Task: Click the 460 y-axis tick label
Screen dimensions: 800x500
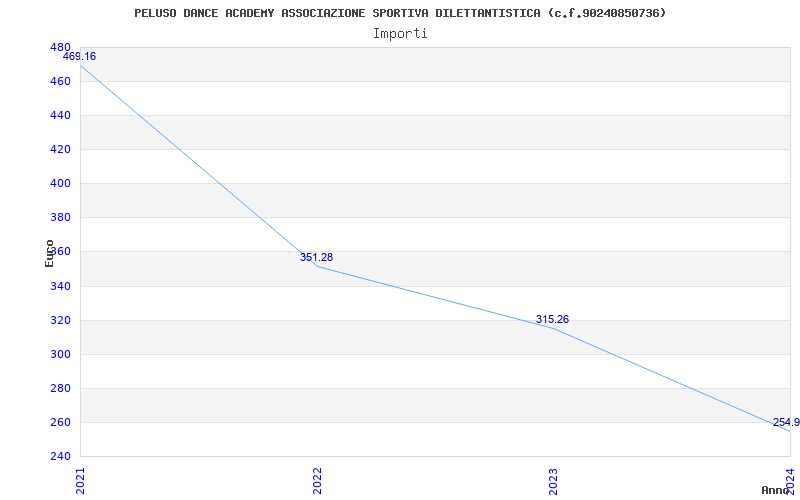Action: point(60,82)
